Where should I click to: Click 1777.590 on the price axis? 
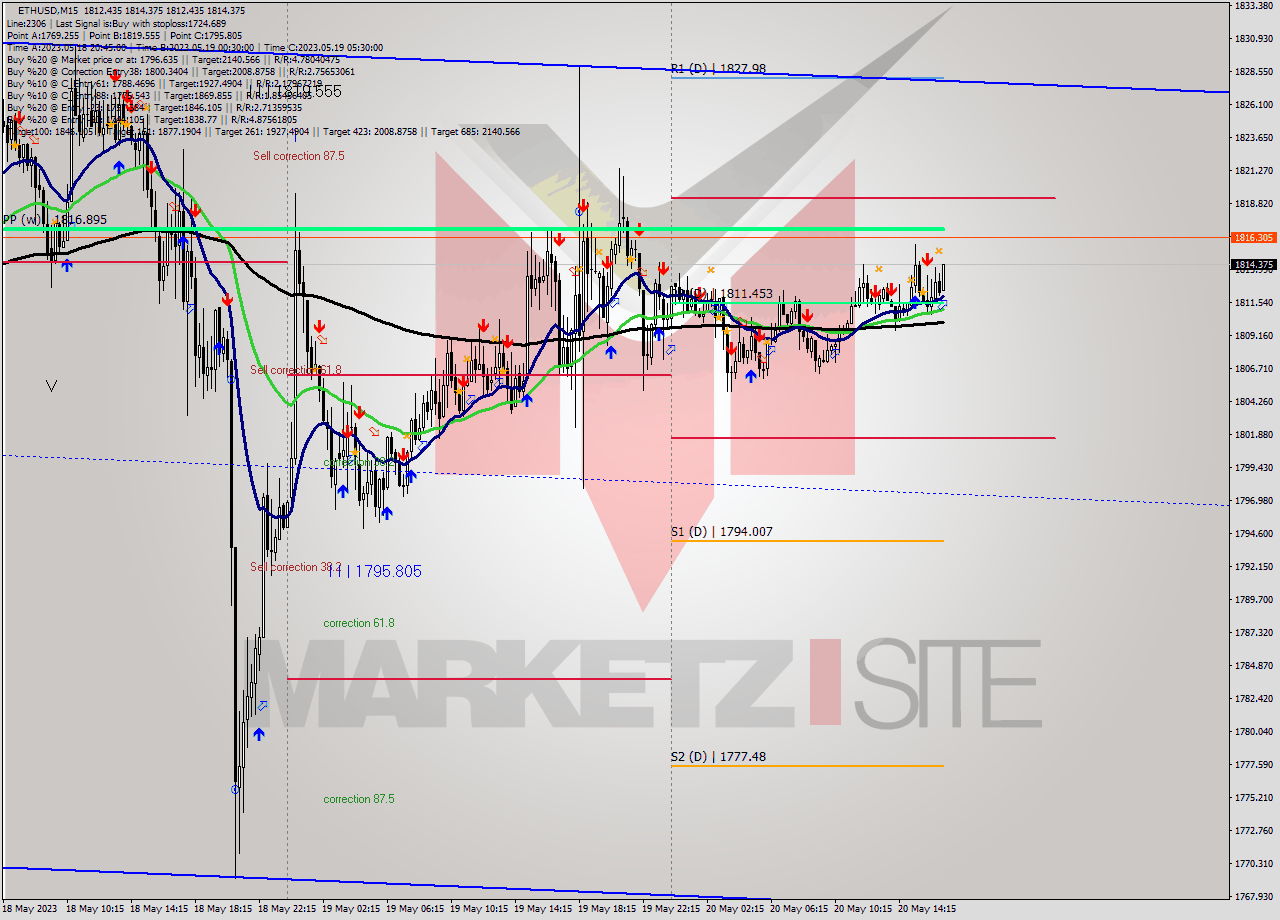pos(1253,764)
